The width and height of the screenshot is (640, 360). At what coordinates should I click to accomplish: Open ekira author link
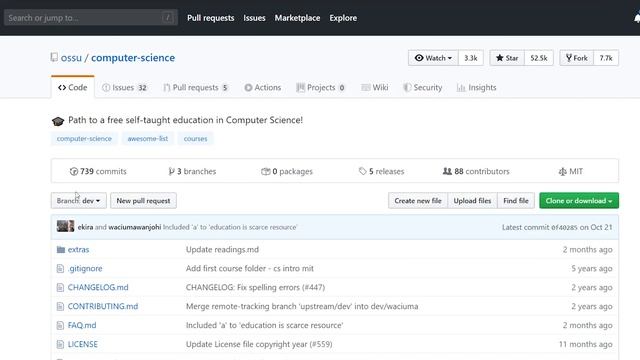pos(85,227)
